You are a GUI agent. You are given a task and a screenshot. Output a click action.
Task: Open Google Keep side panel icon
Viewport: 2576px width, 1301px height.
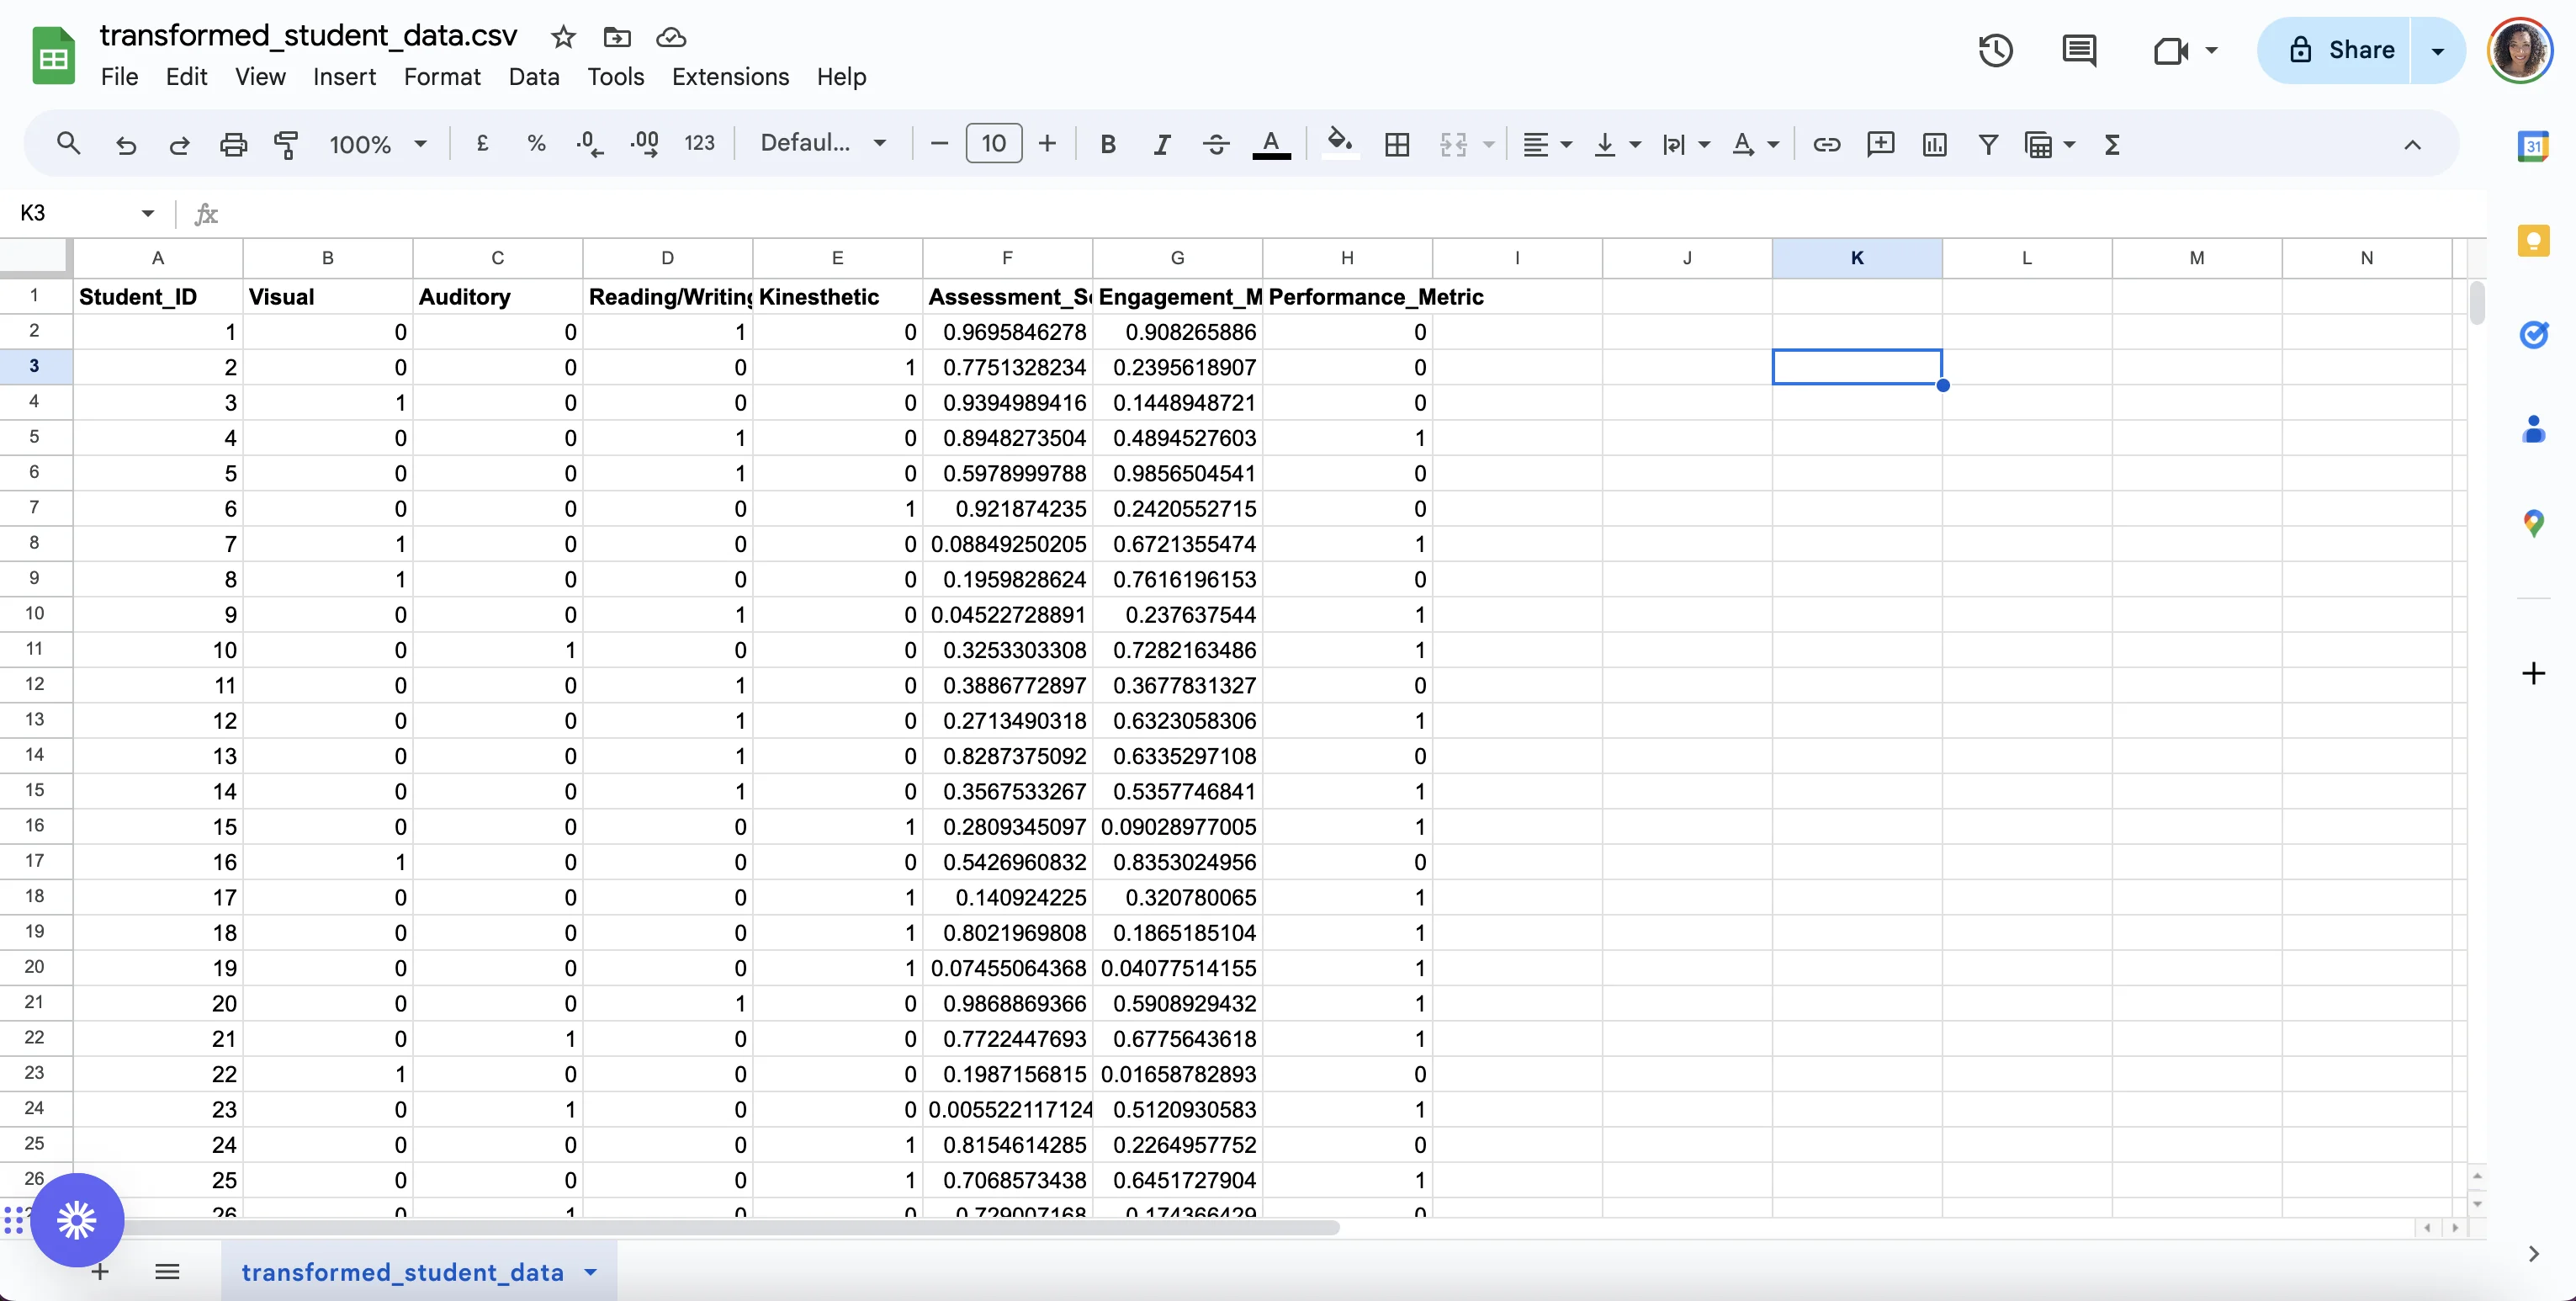(2532, 241)
